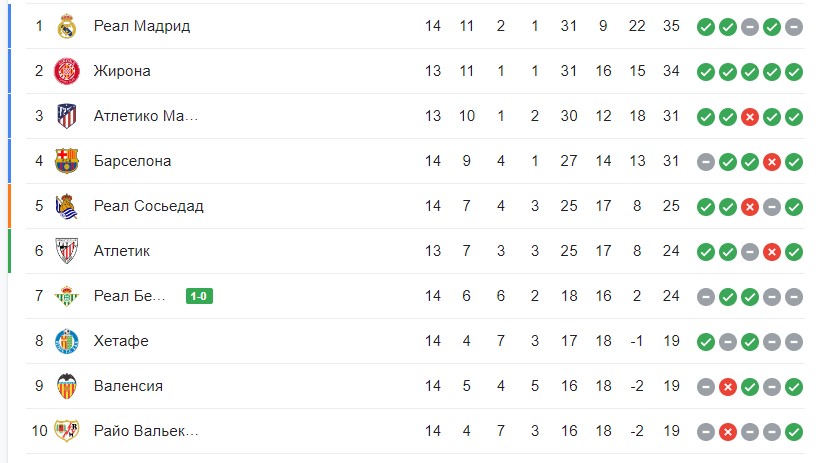Open the Хетафе team name

(121, 341)
